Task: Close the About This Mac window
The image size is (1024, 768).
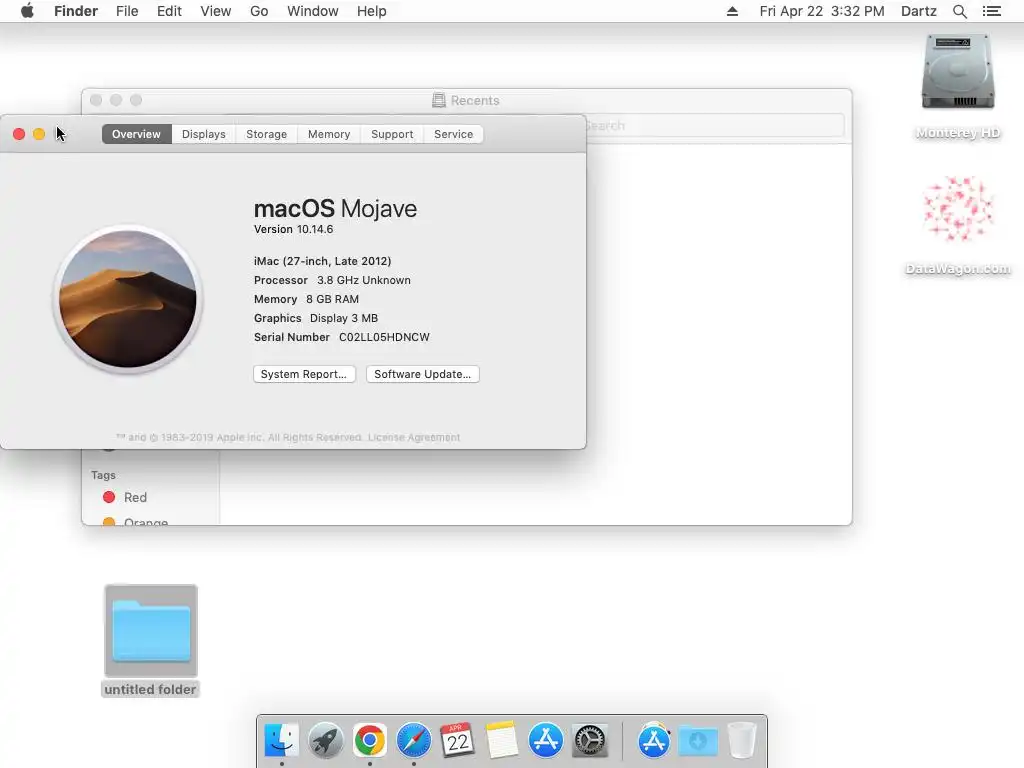Action: [x=19, y=134]
